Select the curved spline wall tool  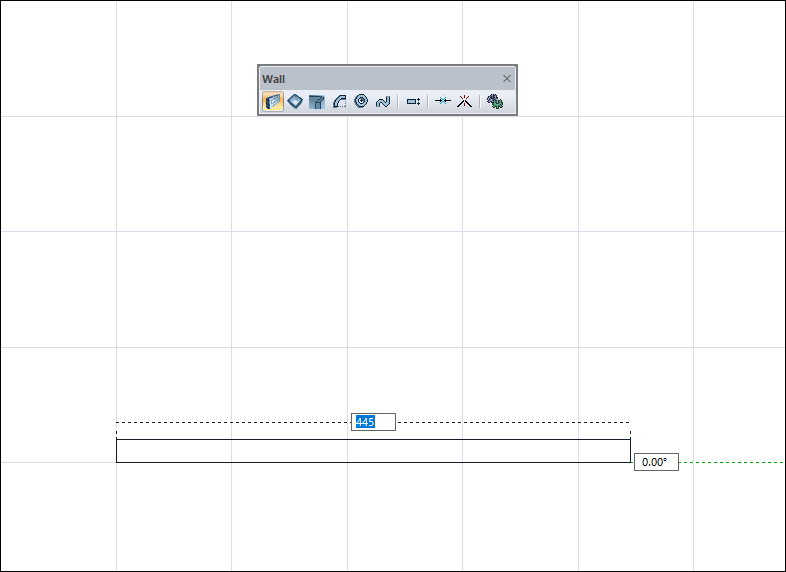point(382,101)
